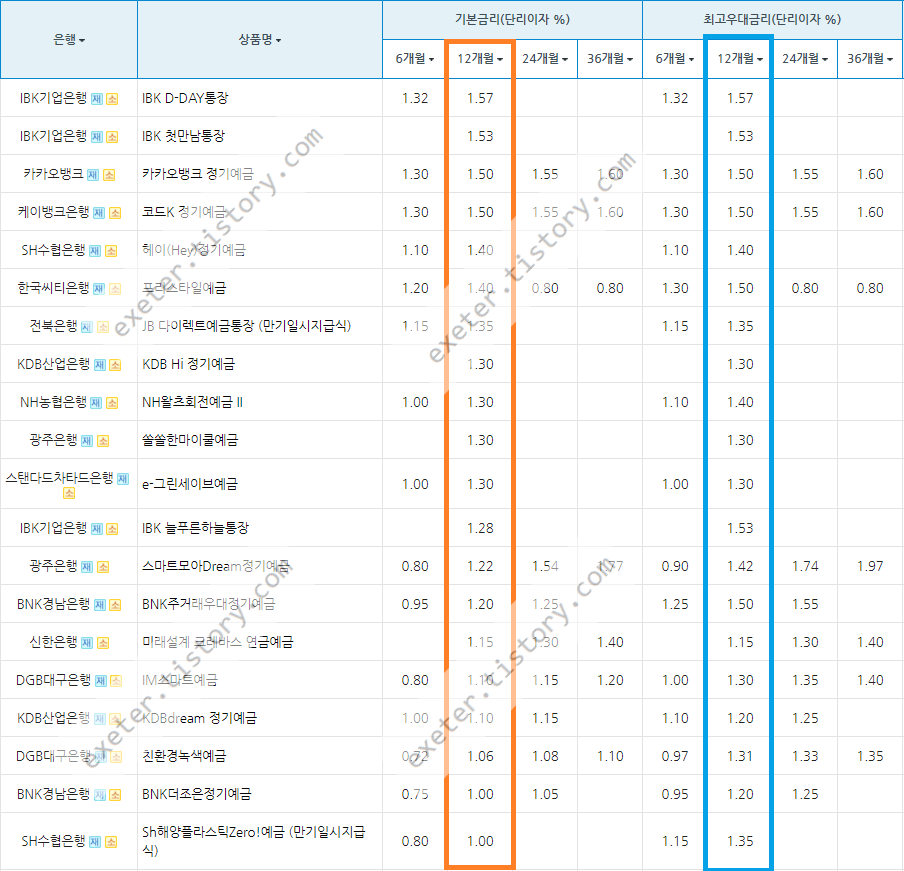Select the 신한은행 bank name
This screenshot has height=871, width=904.
[x=53, y=642]
